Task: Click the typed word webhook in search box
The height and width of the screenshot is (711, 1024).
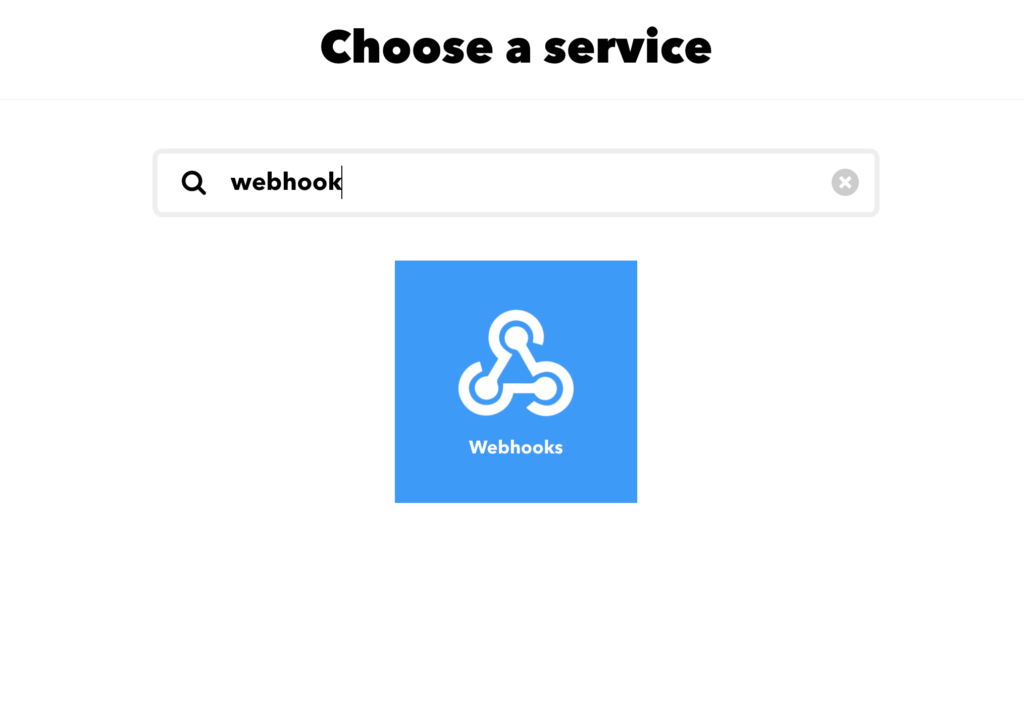Action: pyautogui.click(x=285, y=182)
